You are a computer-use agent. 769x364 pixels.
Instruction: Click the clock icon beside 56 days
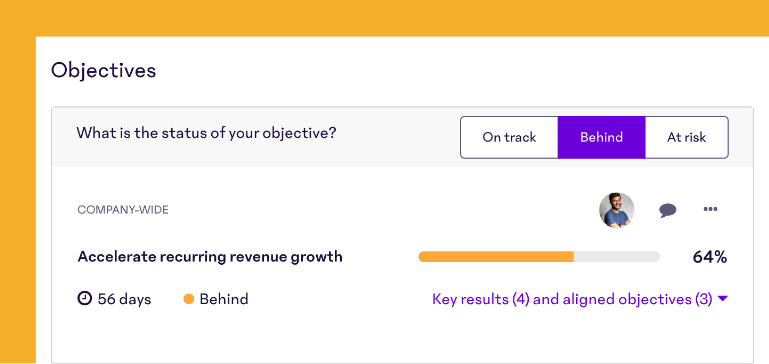[85, 298]
